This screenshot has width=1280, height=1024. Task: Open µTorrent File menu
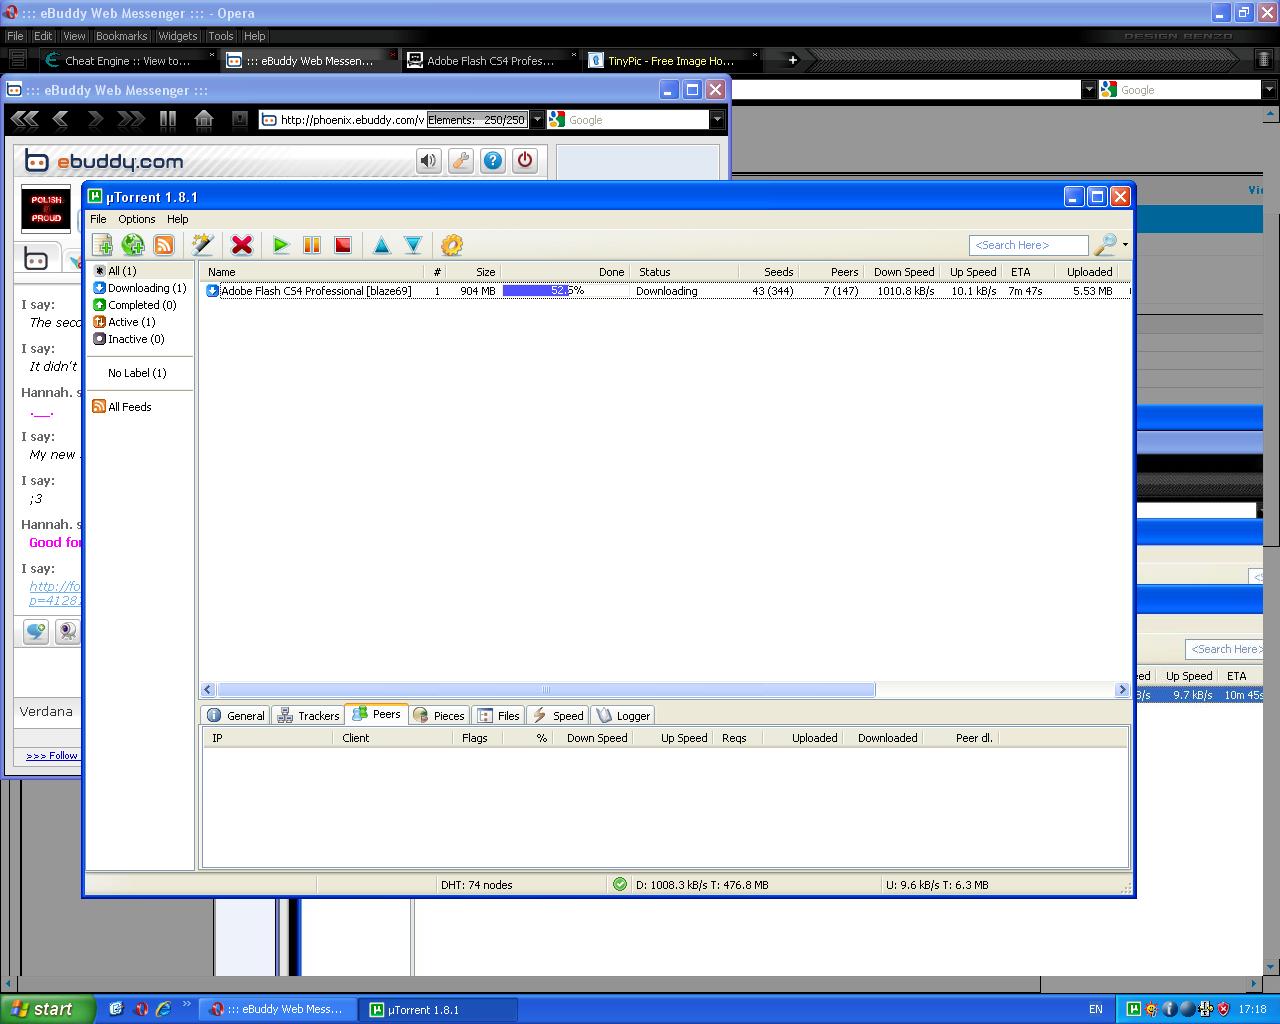tap(98, 219)
